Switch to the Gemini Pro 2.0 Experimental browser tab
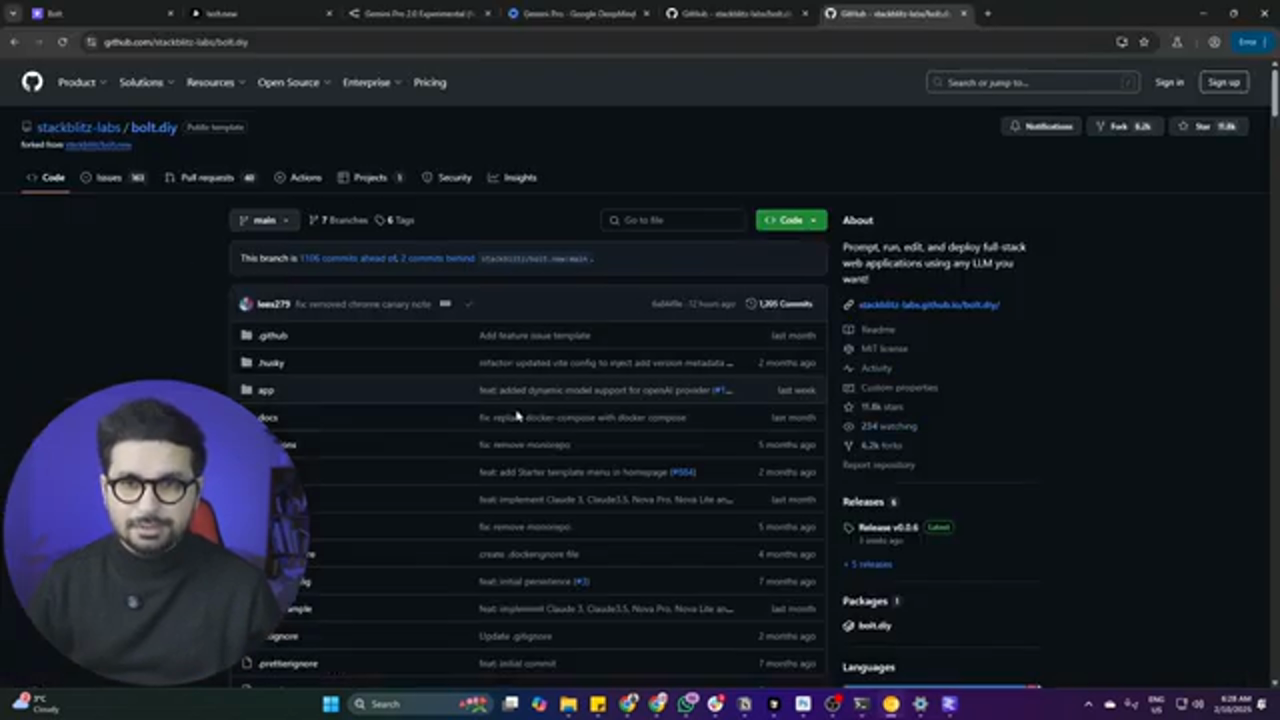 tap(418, 14)
